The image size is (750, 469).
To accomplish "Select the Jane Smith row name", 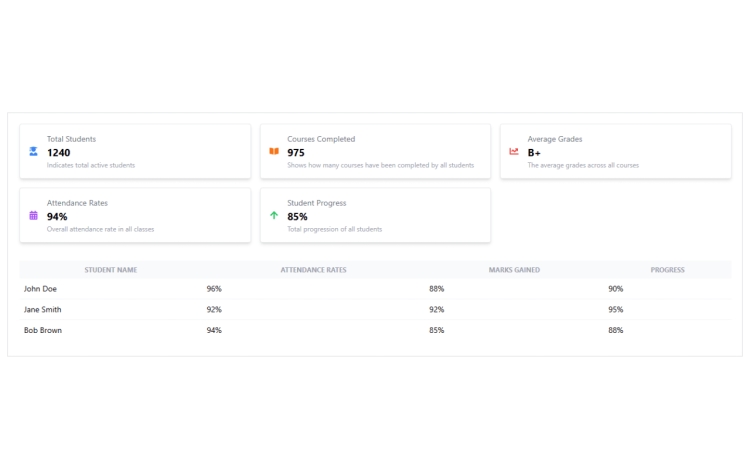I will [43, 309].
